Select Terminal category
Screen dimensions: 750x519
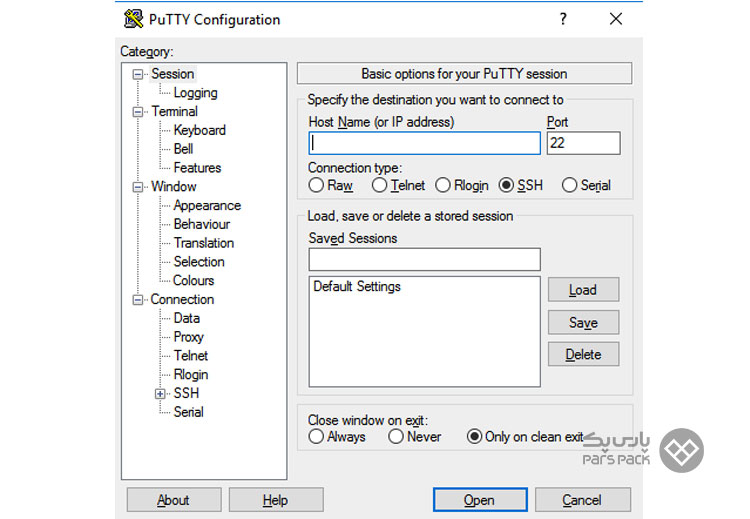click(175, 111)
